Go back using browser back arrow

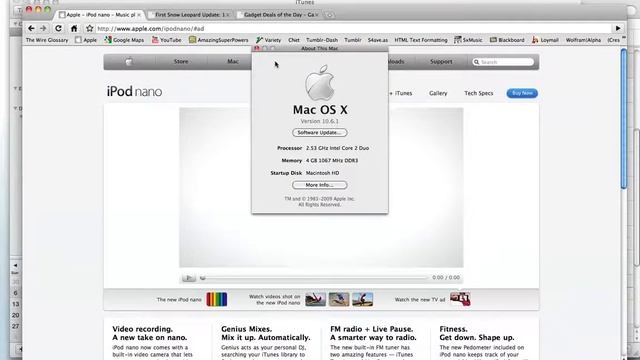pyautogui.click(x=31, y=28)
